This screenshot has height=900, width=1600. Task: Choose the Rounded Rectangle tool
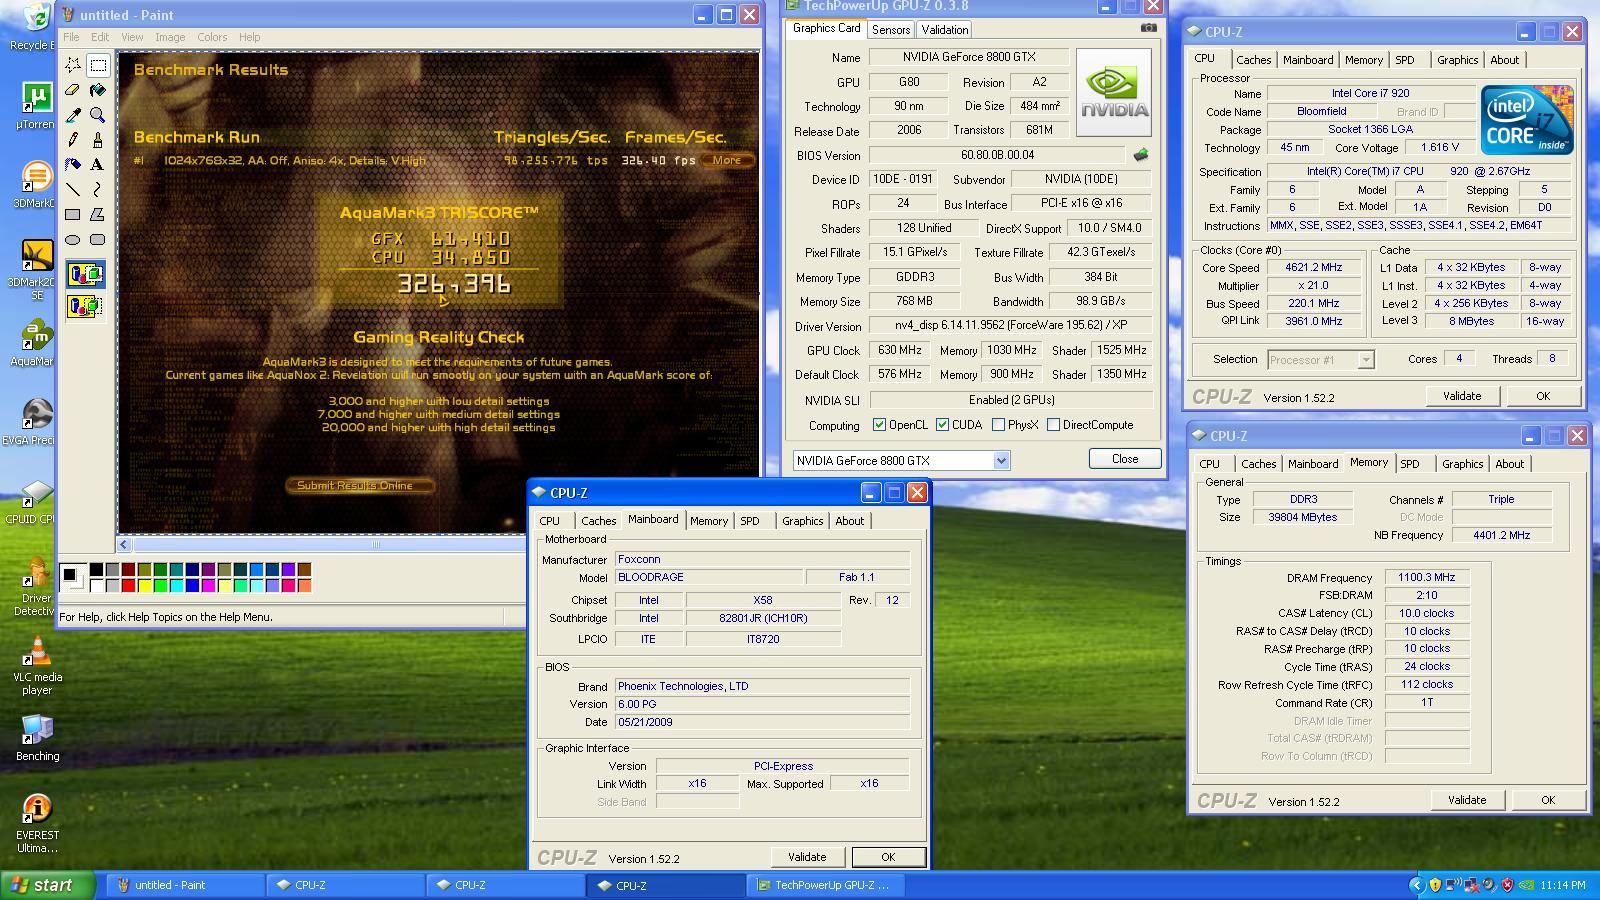coord(98,239)
